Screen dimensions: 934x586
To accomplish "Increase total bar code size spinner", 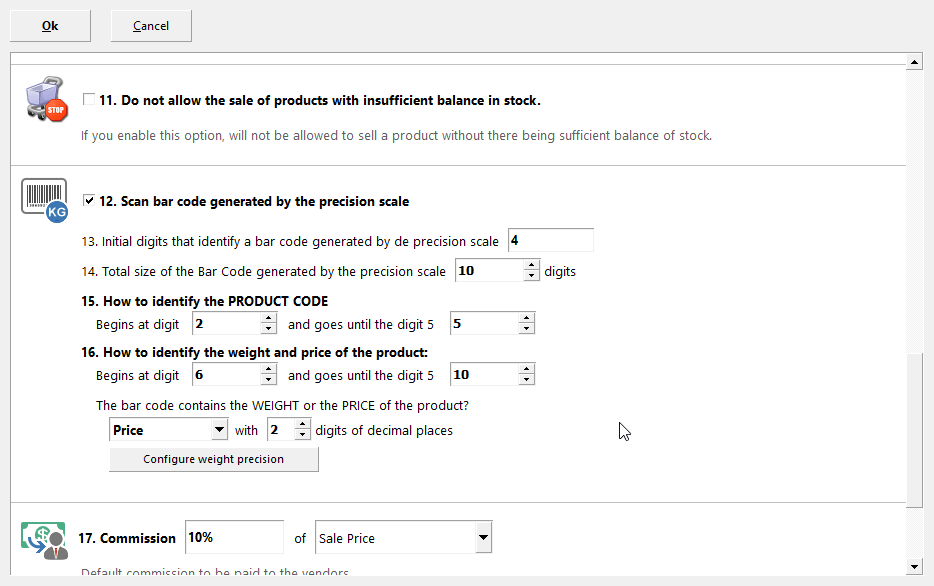I will tap(531, 266).
